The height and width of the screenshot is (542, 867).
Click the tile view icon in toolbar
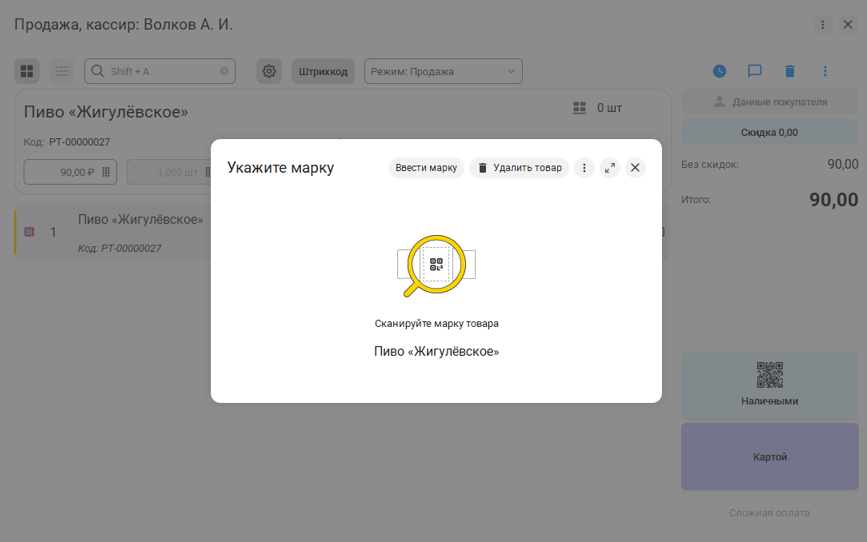[x=27, y=71]
